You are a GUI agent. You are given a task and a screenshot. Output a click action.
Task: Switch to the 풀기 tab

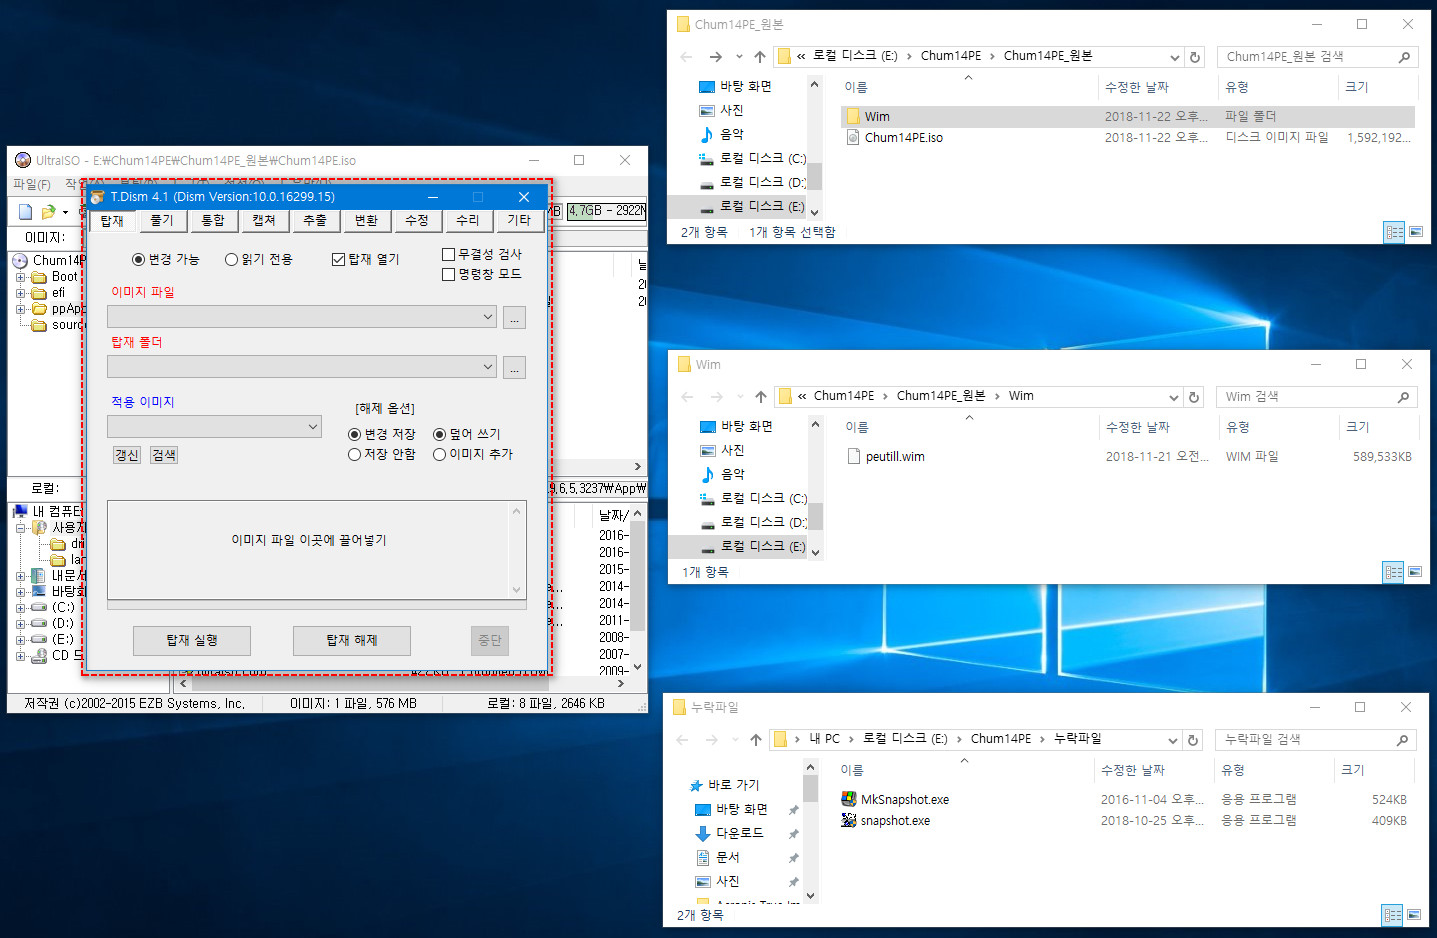(x=162, y=220)
